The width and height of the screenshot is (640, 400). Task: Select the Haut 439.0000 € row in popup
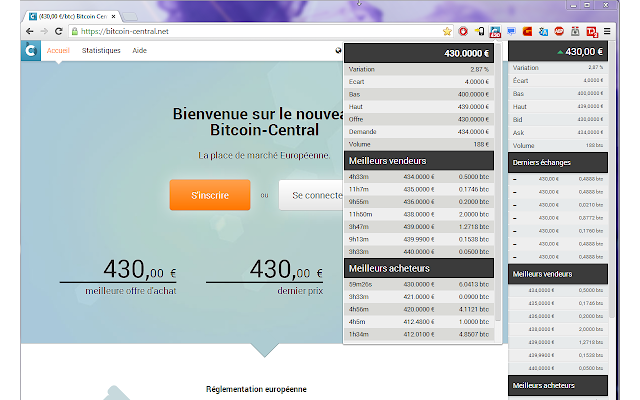point(419,107)
